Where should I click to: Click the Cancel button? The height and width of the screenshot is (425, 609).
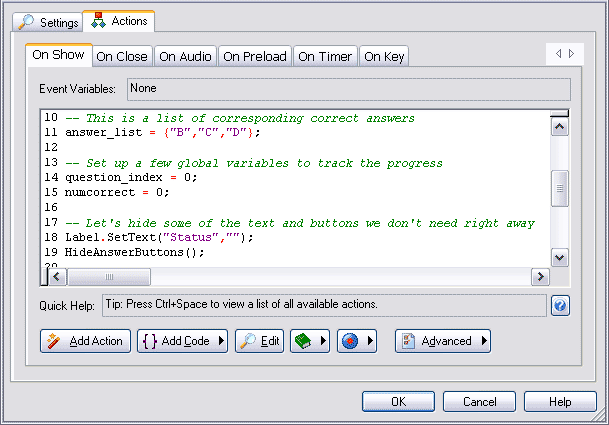(x=479, y=401)
